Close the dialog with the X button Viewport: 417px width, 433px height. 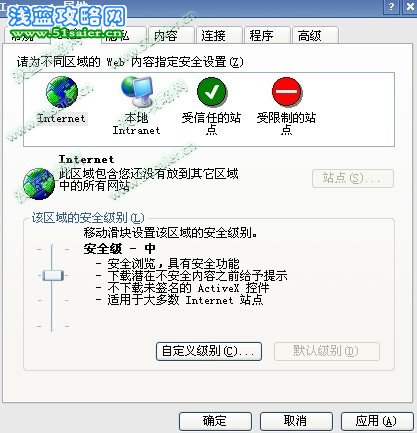(410, 6)
